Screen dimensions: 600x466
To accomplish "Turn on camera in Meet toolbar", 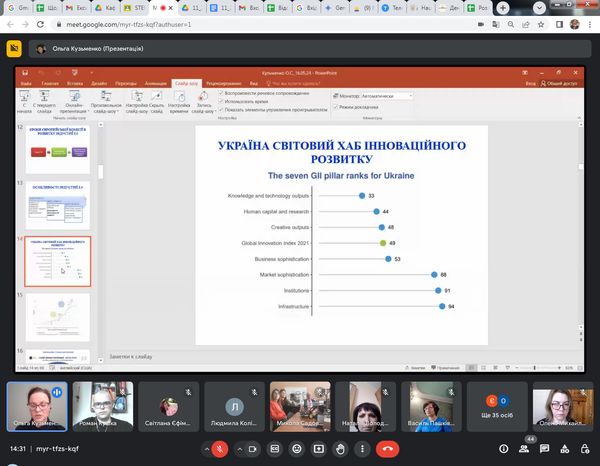I will point(250,448).
